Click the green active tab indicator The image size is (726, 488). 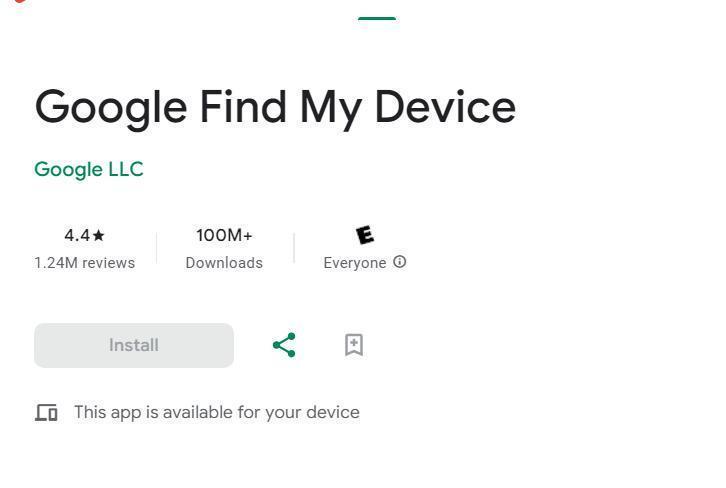(377, 19)
